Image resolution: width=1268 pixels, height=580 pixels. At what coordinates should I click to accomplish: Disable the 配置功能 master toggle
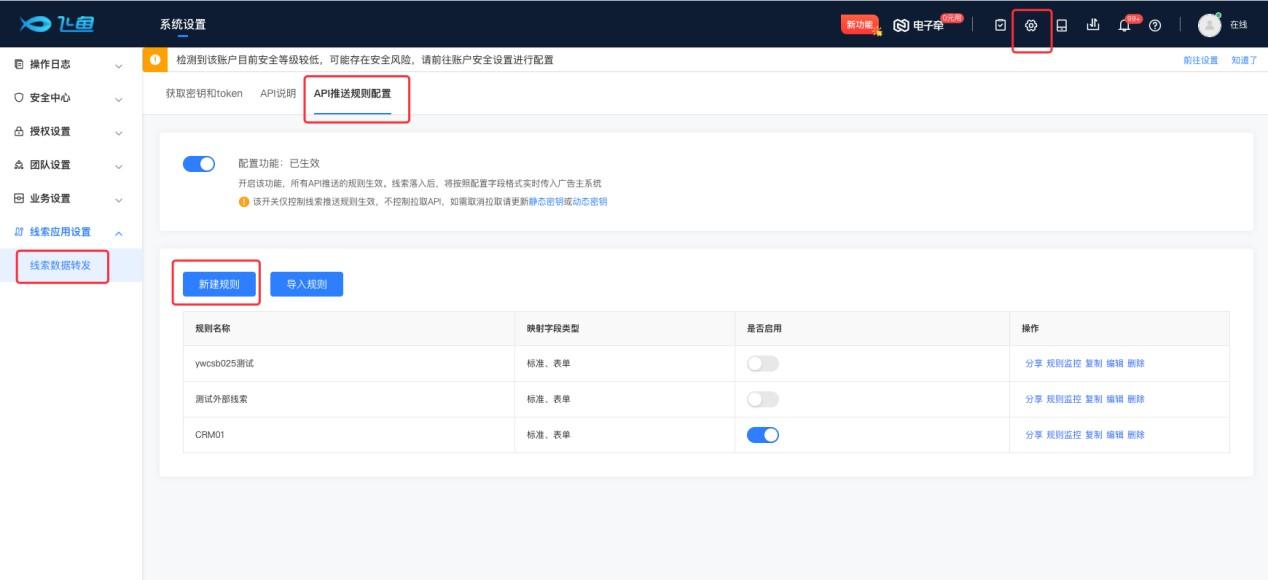(x=199, y=164)
